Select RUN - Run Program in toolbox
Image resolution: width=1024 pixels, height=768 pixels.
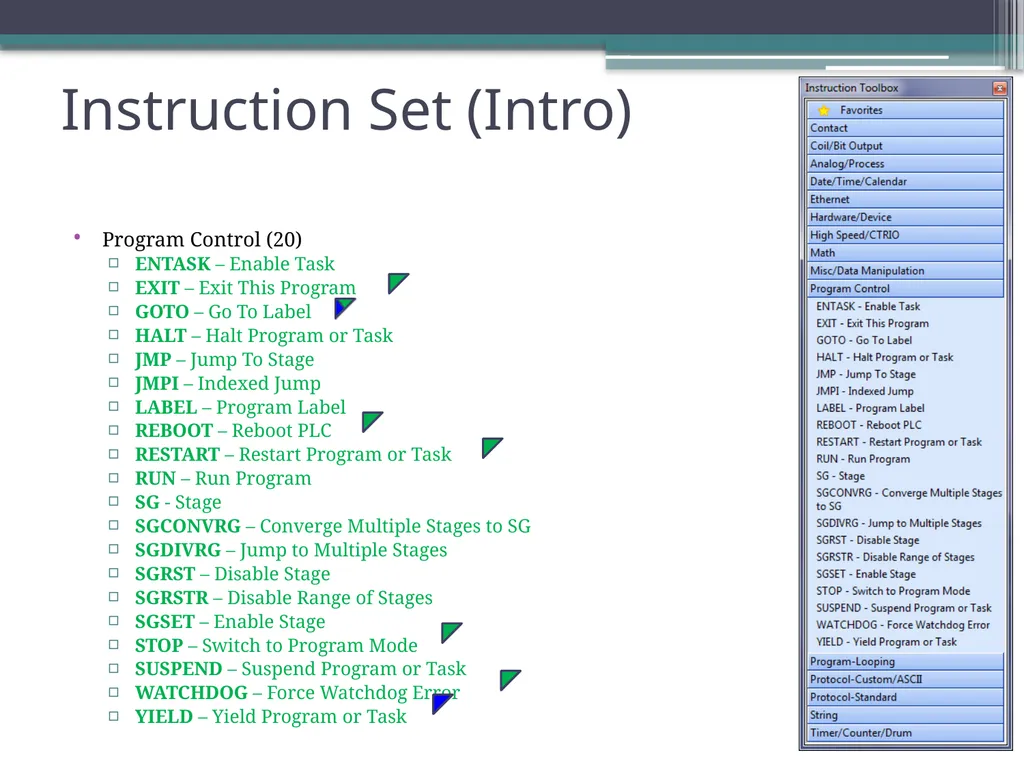tap(863, 459)
